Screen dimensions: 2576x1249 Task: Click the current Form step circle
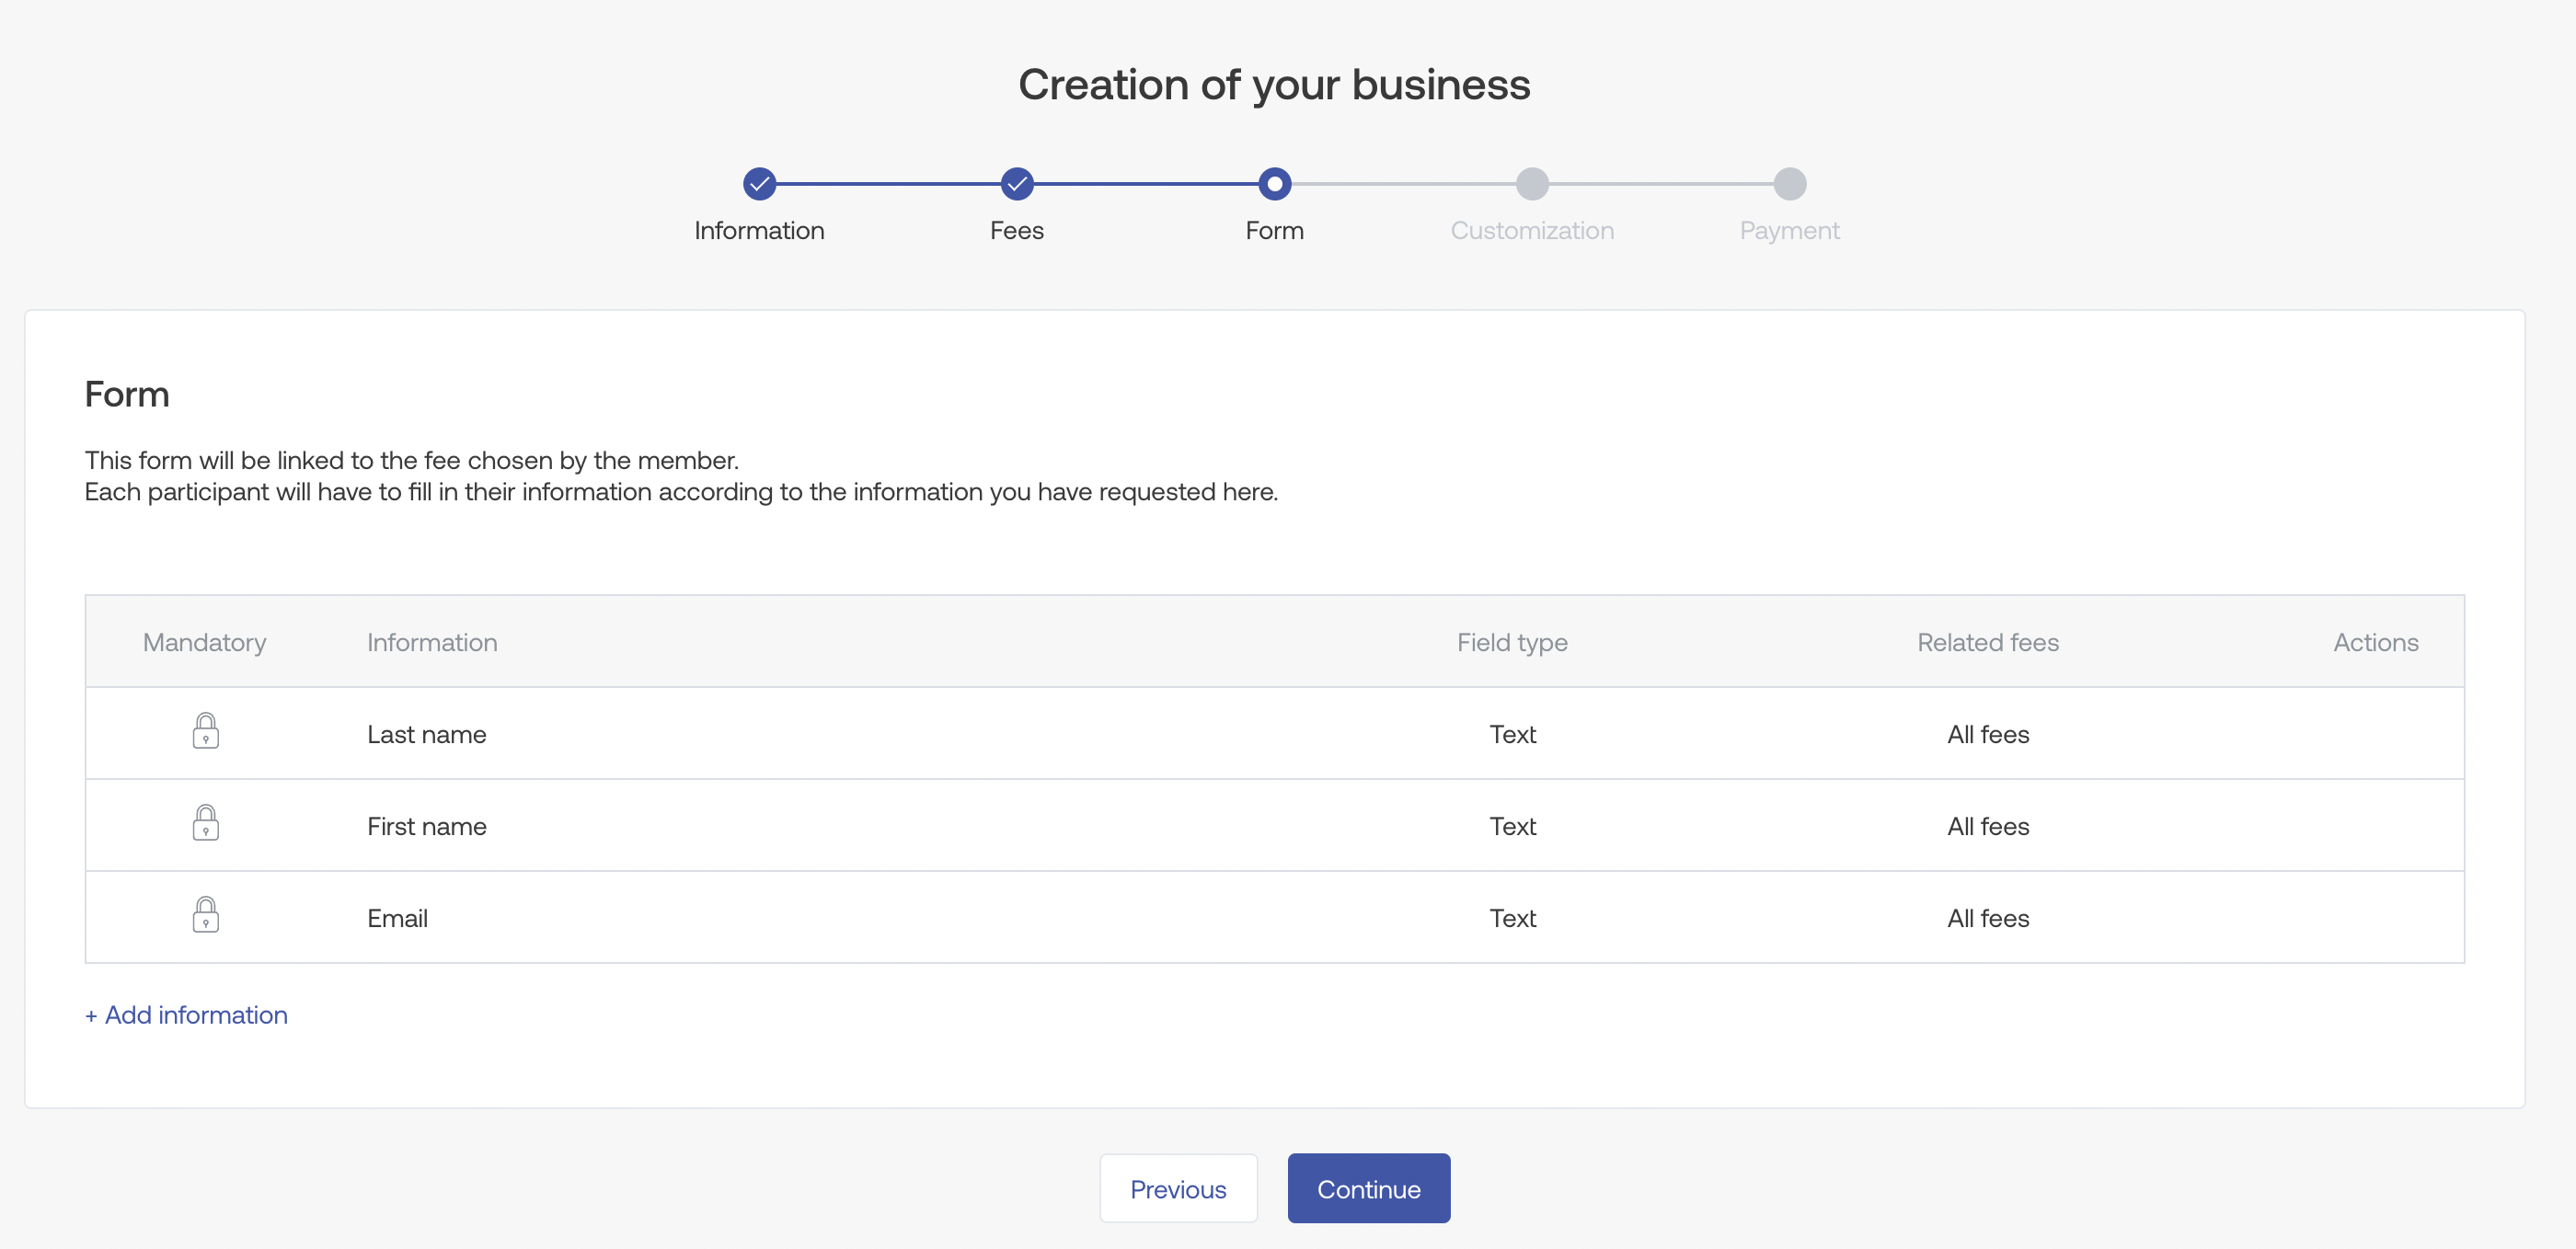[x=1274, y=184]
